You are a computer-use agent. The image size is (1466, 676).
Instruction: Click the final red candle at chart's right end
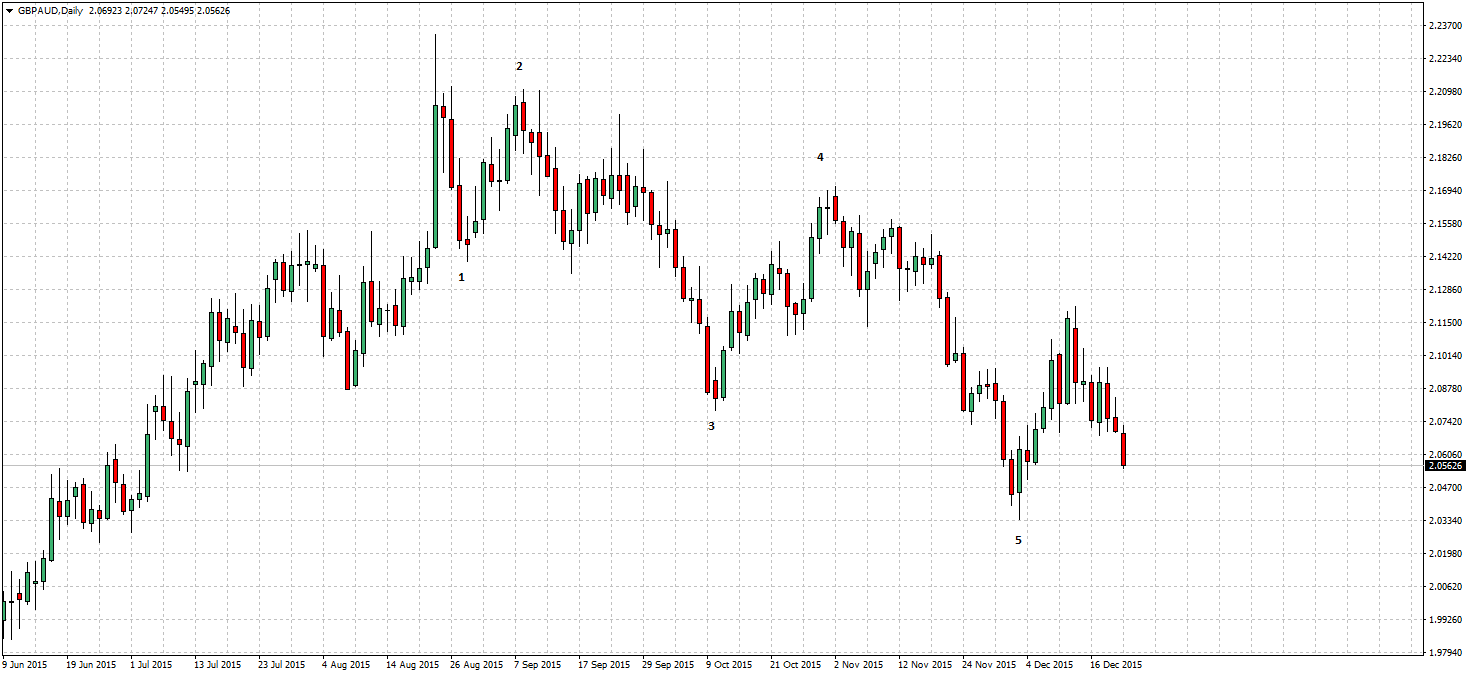[x=1124, y=448]
